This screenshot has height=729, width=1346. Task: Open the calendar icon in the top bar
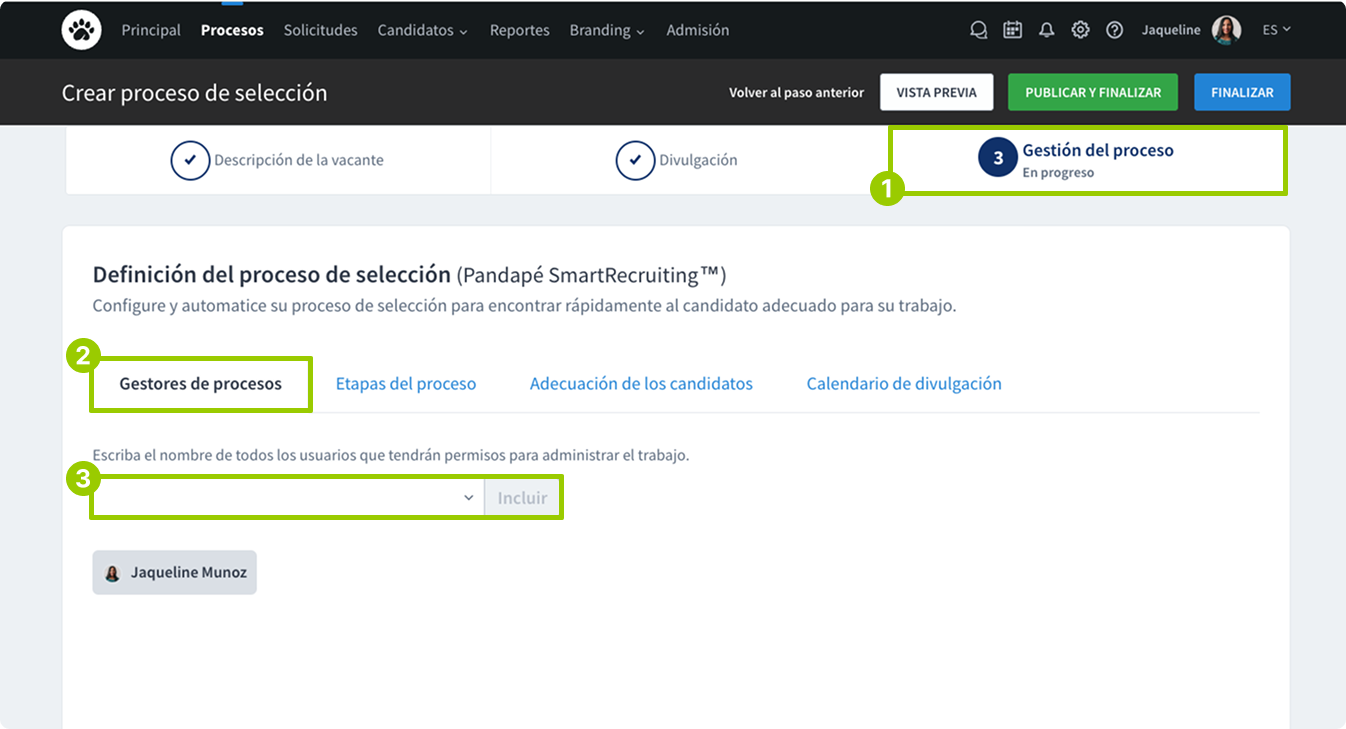(x=1012, y=29)
